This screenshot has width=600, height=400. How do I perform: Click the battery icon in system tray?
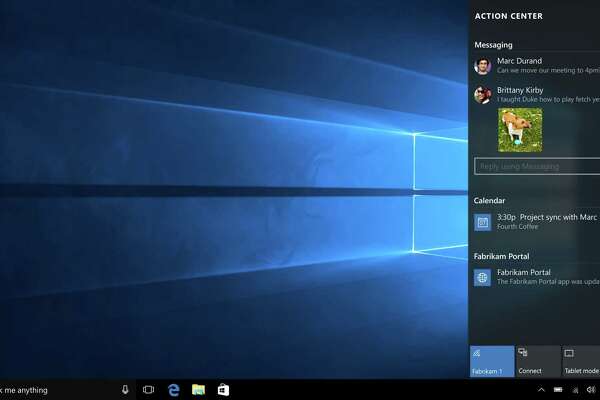click(558, 390)
